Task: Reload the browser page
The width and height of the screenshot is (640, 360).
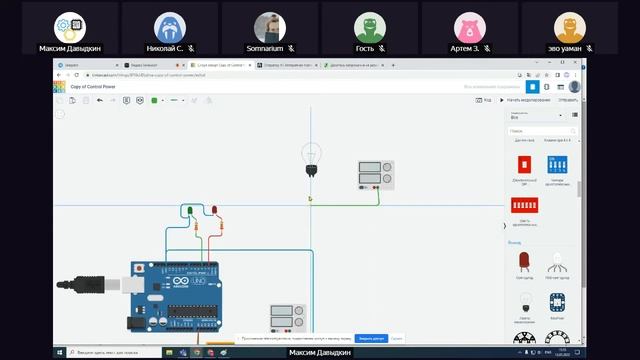Action: [76, 75]
